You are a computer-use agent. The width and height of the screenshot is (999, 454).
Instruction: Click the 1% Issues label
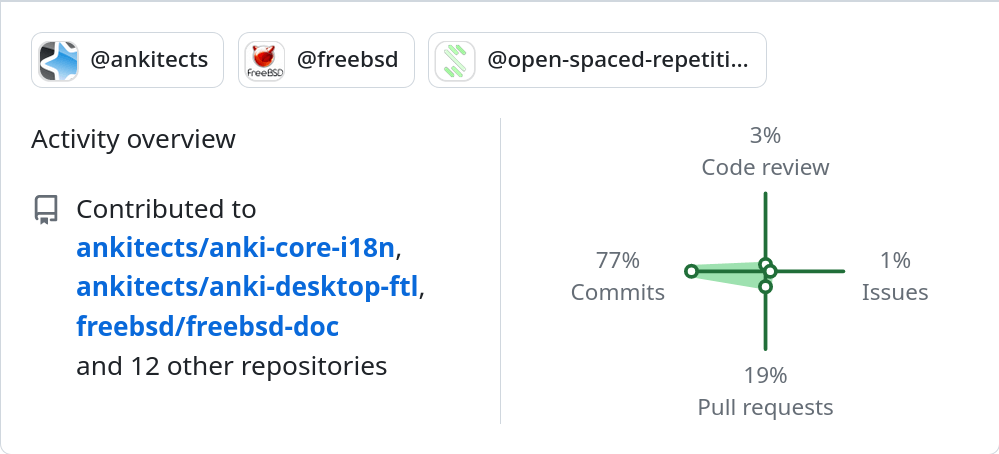pos(895,277)
